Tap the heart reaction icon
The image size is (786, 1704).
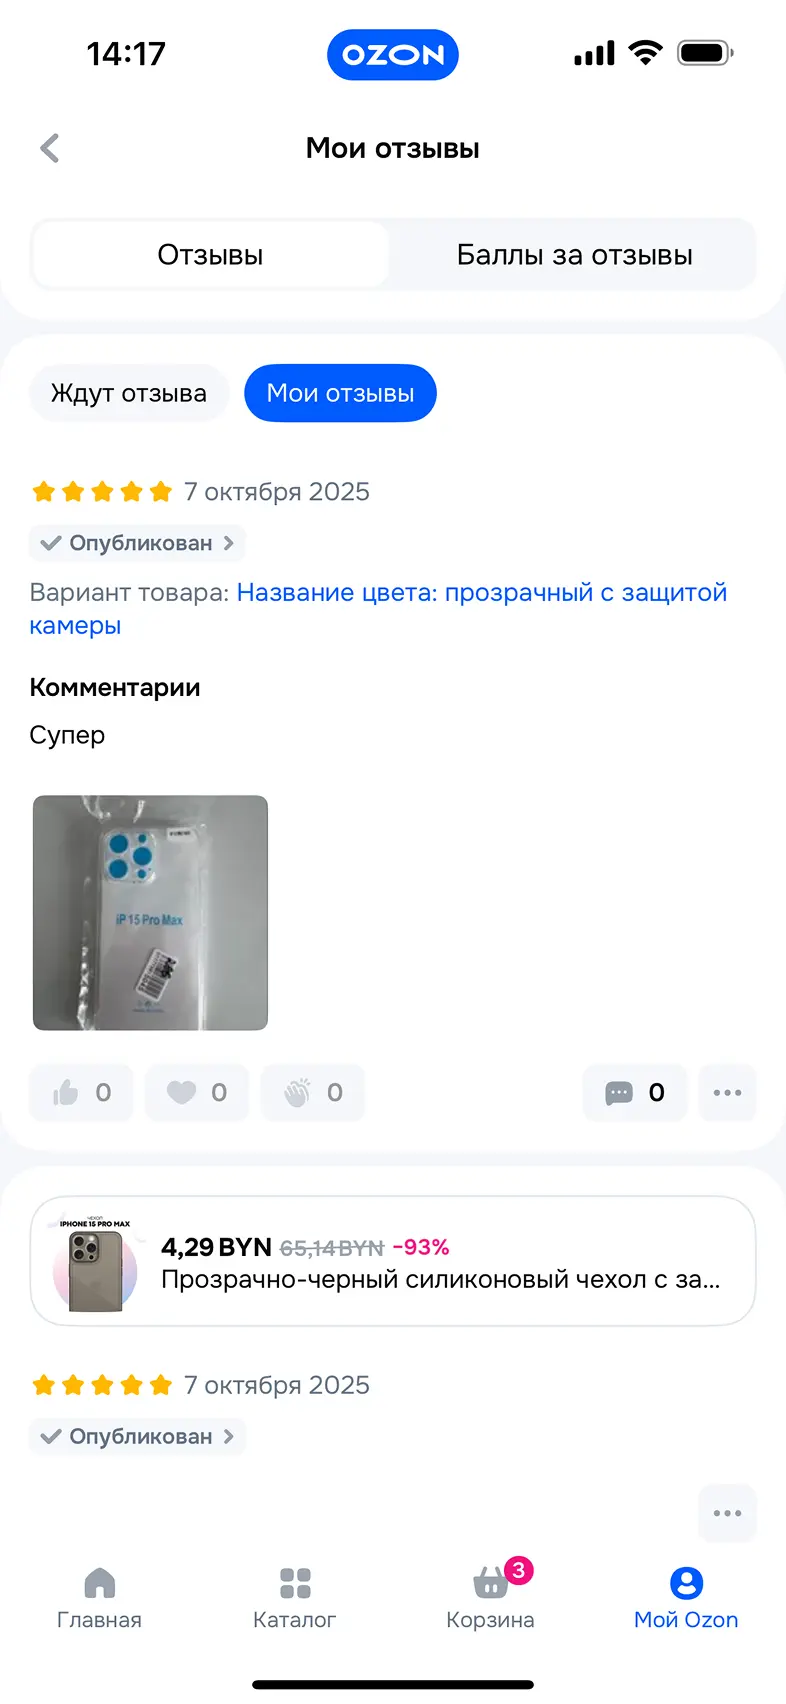pos(197,1093)
